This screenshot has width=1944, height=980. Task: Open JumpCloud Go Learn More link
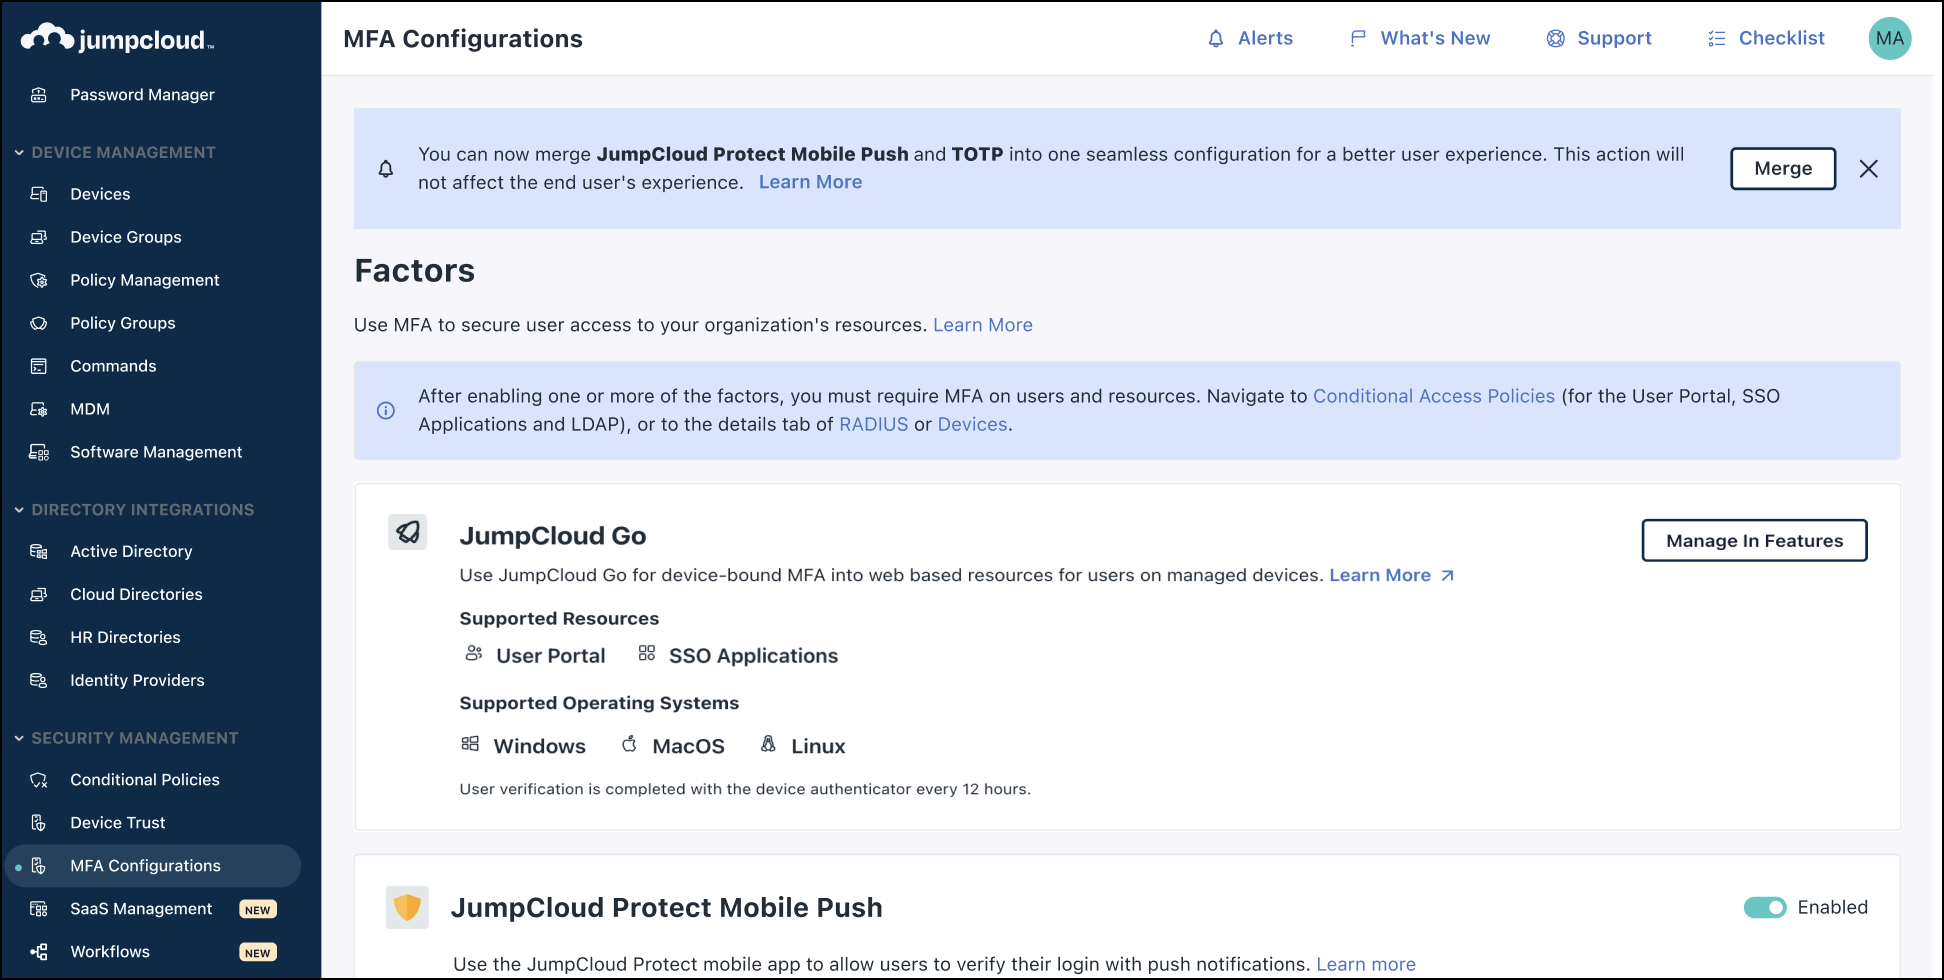click(x=1391, y=575)
